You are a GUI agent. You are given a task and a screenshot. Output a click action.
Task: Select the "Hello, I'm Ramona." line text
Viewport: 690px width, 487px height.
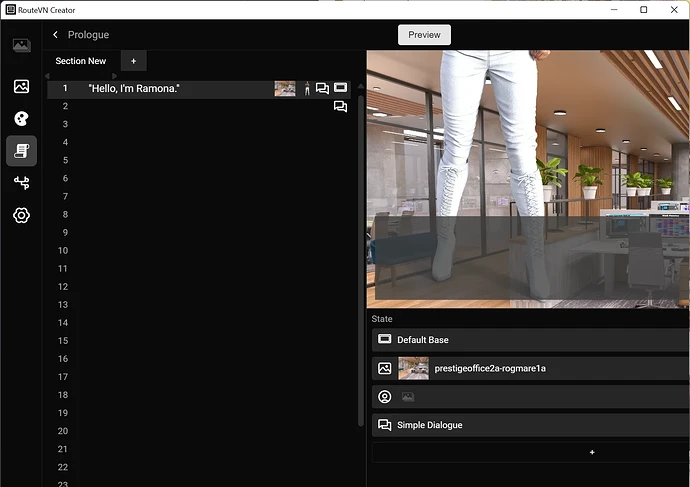(134, 89)
